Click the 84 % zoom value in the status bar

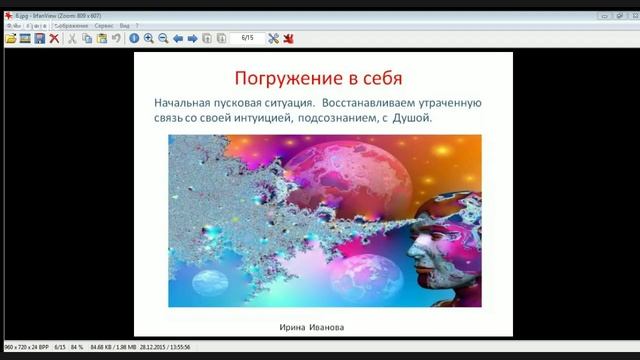77,347
